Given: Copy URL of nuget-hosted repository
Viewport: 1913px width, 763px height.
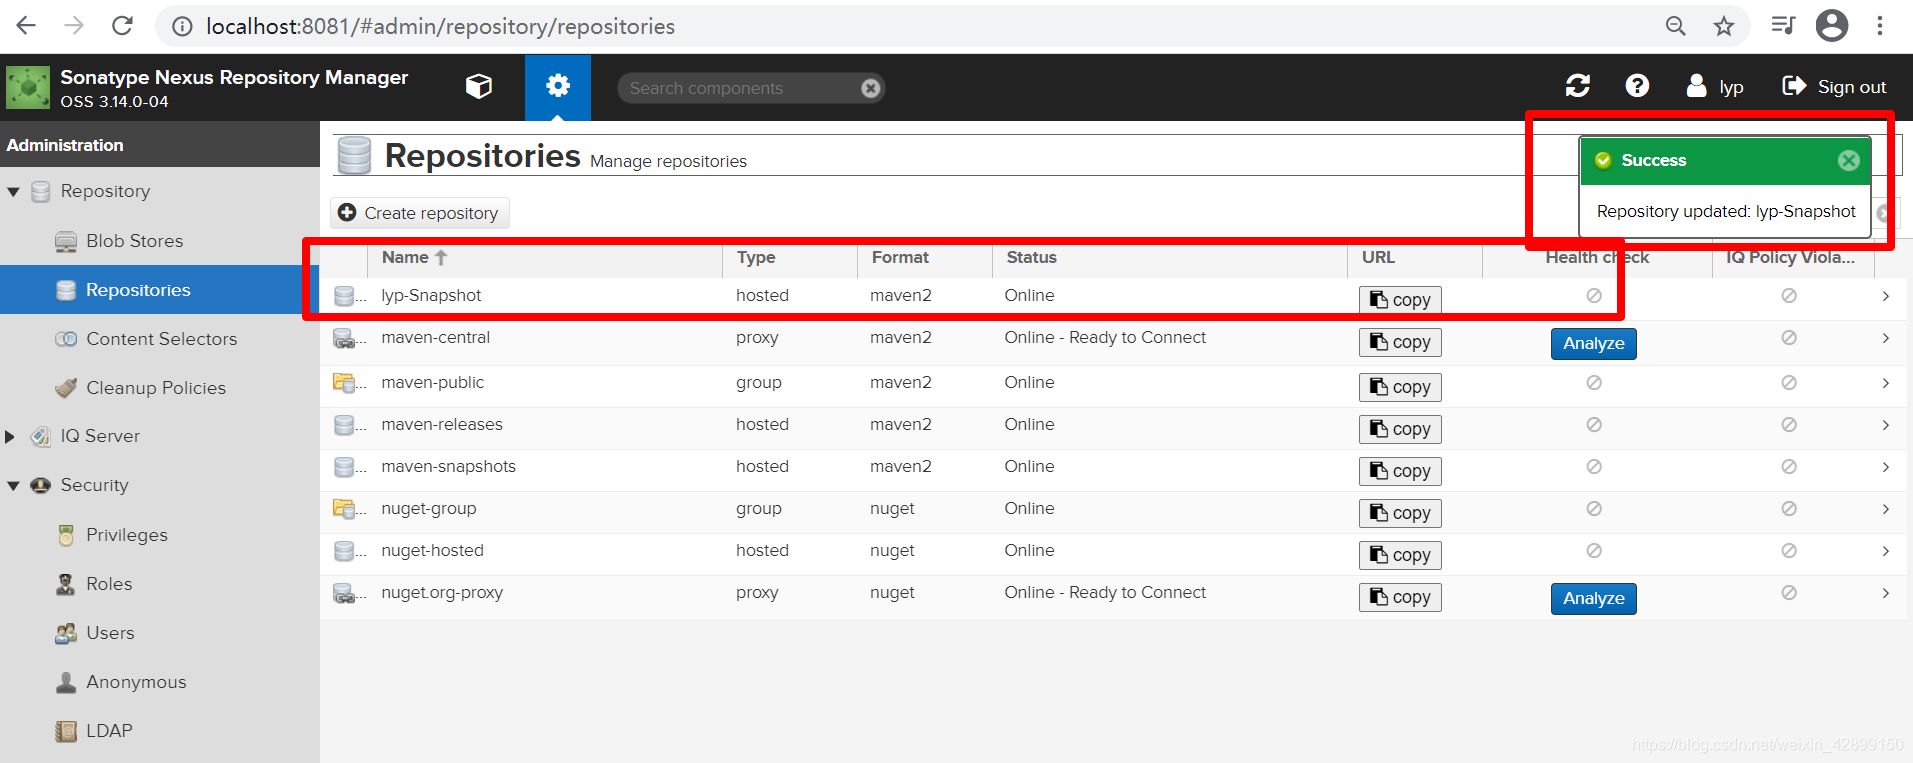Looking at the screenshot, I should point(1400,555).
